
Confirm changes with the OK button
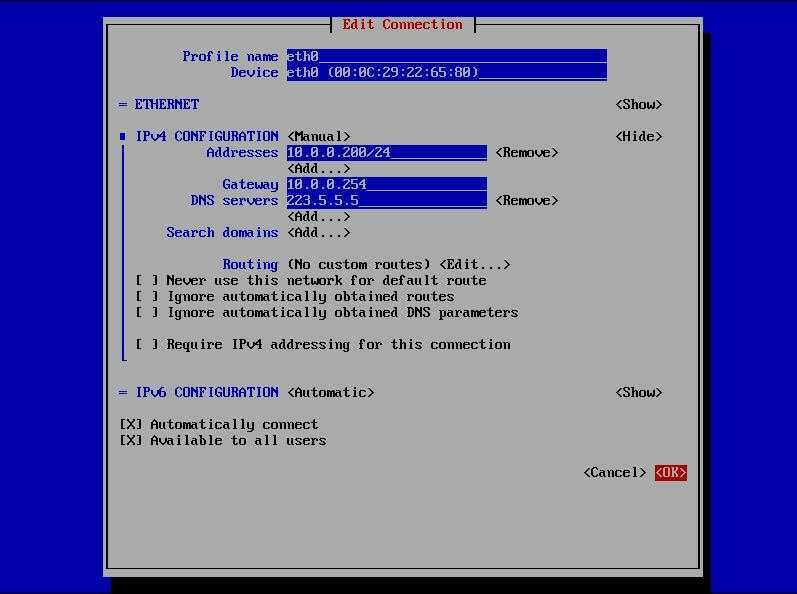pos(670,473)
